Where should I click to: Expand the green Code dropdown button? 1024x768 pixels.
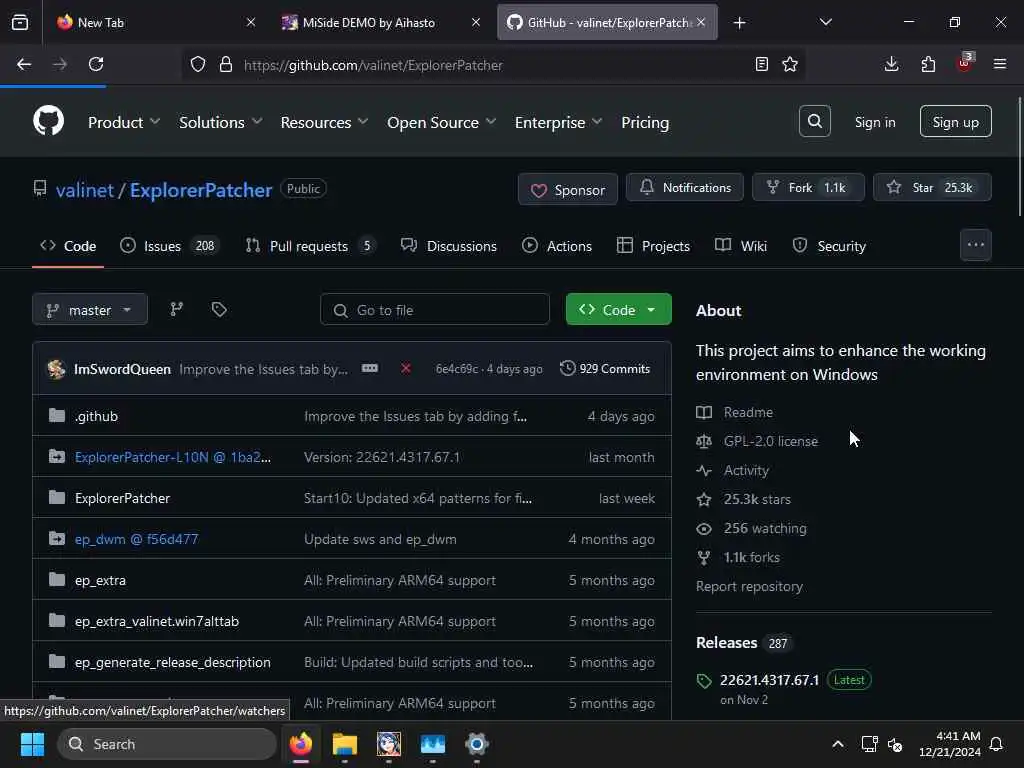coord(618,310)
